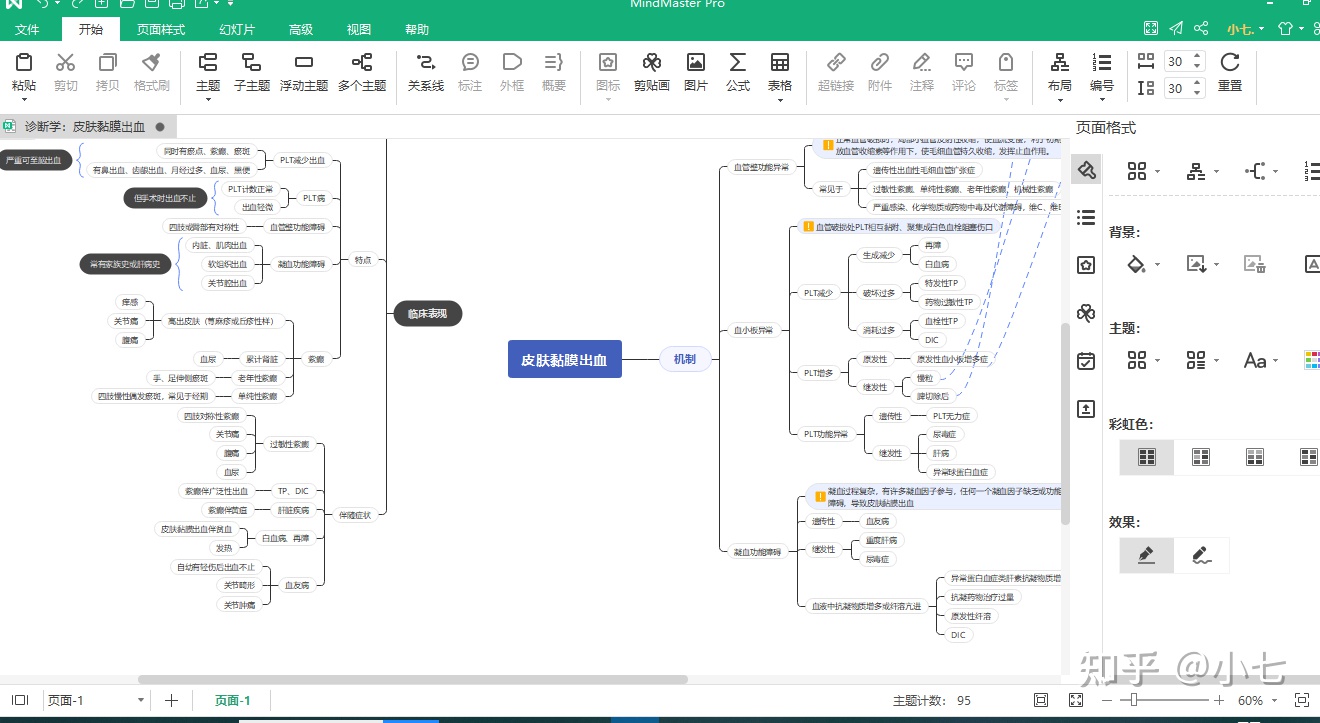The height and width of the screenshot is (723, 1320).
Task: Select the first rainbow color option
Action: pyautogui.click(x=1146, y=457)
